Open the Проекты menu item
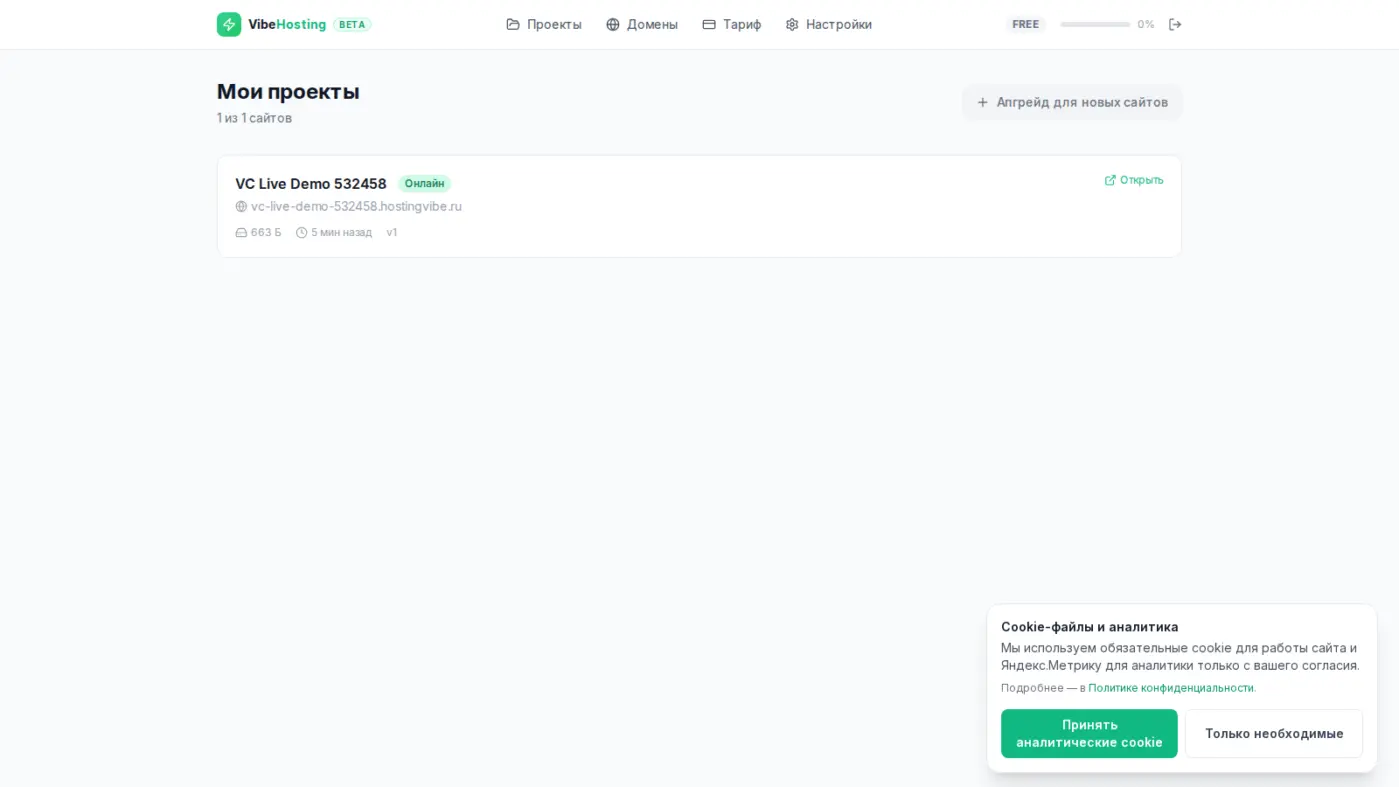Viewport: 1399px width, 787px height. tap(544, 24)
